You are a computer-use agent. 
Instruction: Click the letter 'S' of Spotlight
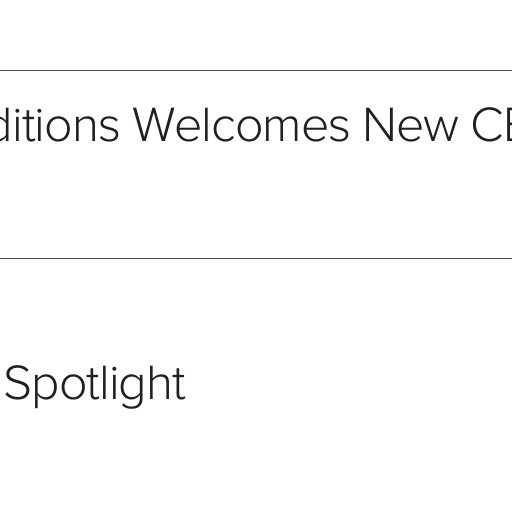17,383
